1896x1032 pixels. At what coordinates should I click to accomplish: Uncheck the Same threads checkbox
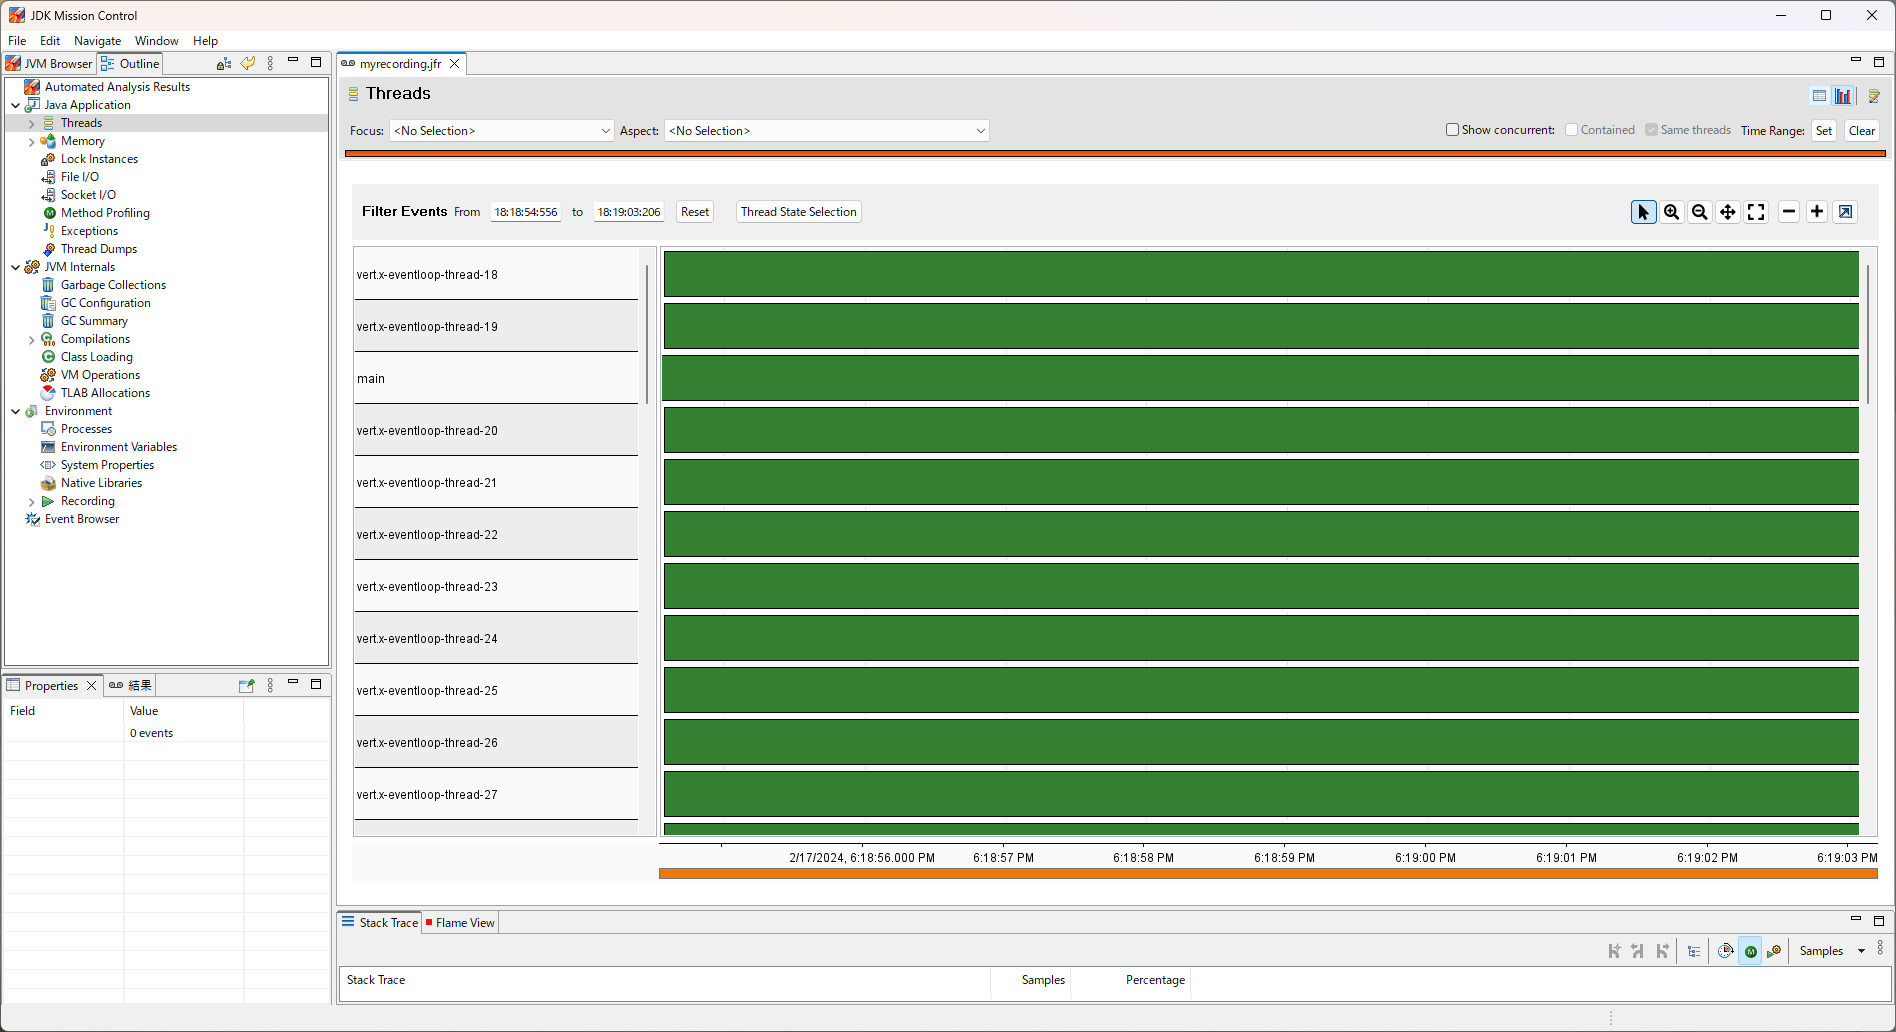tap(1652, 129)
